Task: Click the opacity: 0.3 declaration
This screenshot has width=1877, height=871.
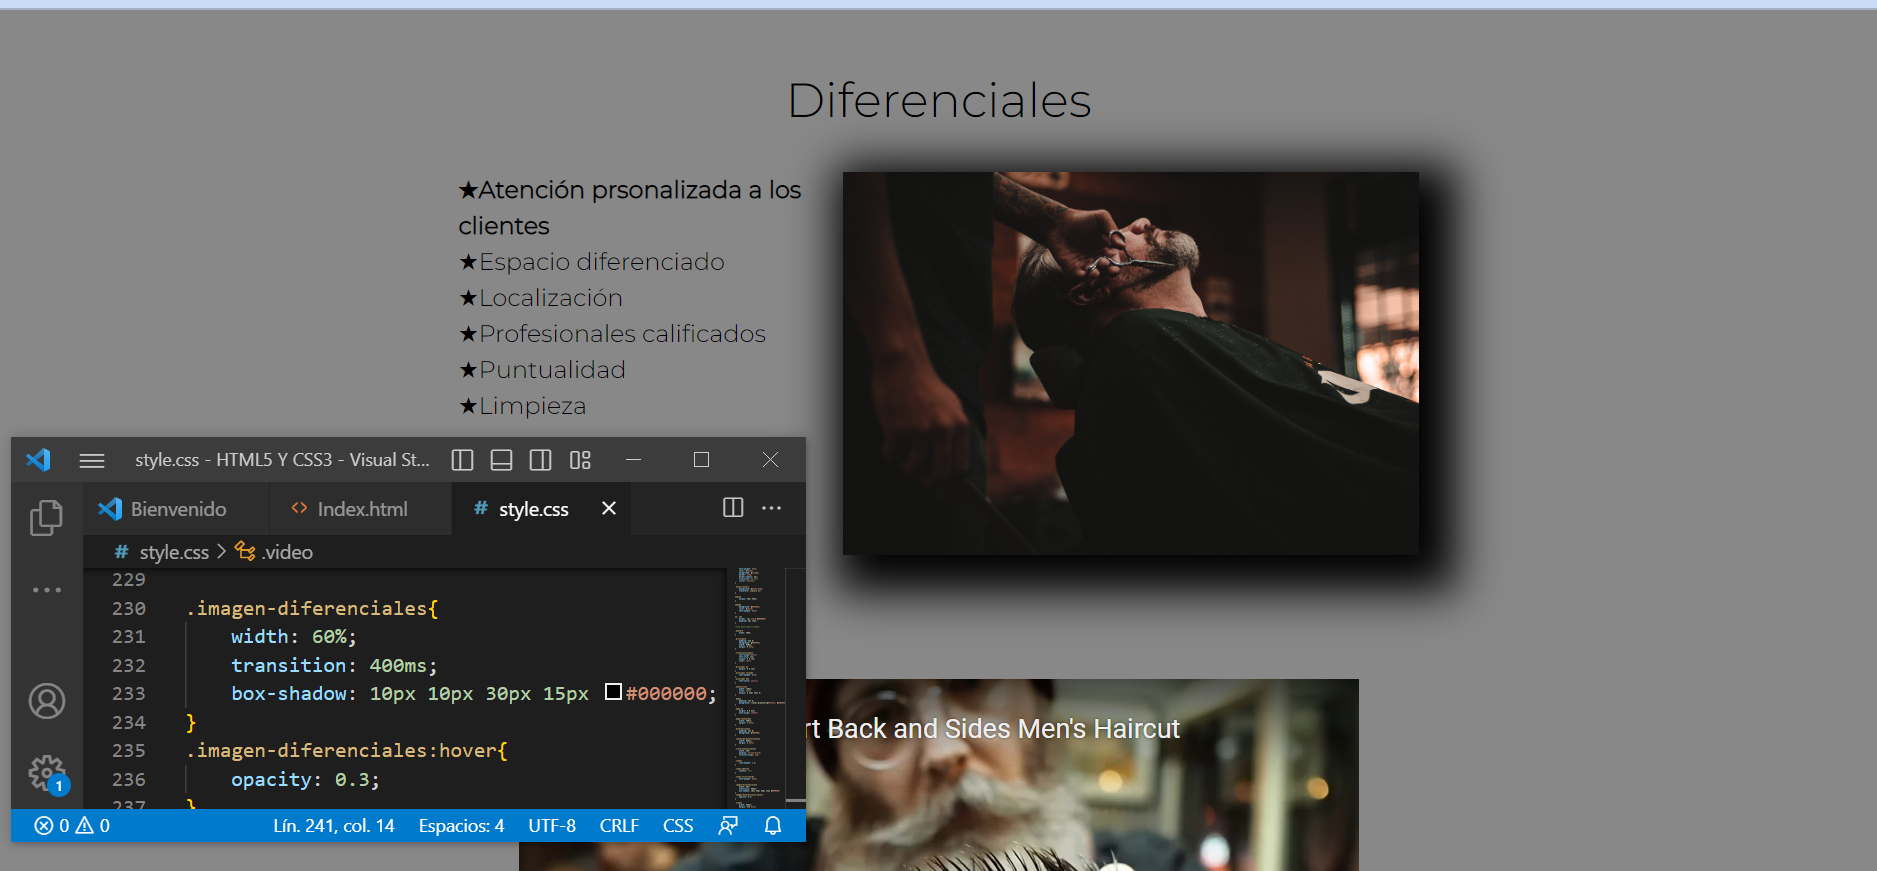Action: (305, 779)
